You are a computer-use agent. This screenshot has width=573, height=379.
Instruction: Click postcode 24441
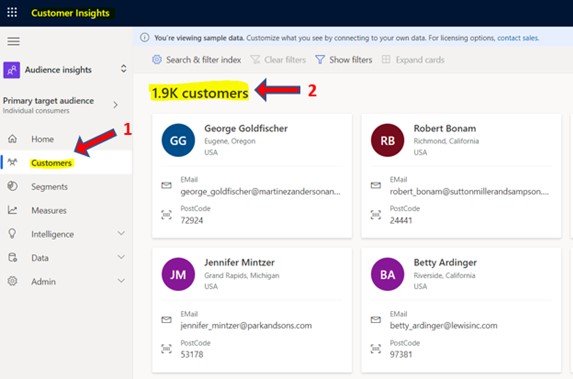pyautogui.click(x=401, y=220)
